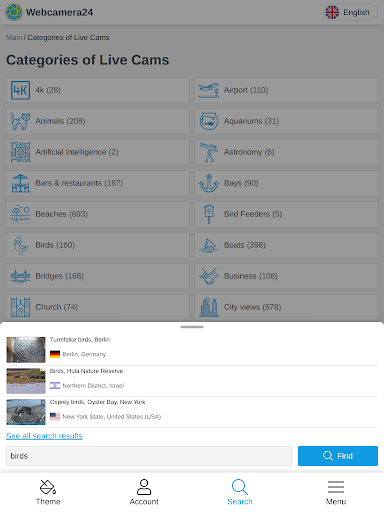
Task: Open the Airport (110) category
Action: coord(286,90)
